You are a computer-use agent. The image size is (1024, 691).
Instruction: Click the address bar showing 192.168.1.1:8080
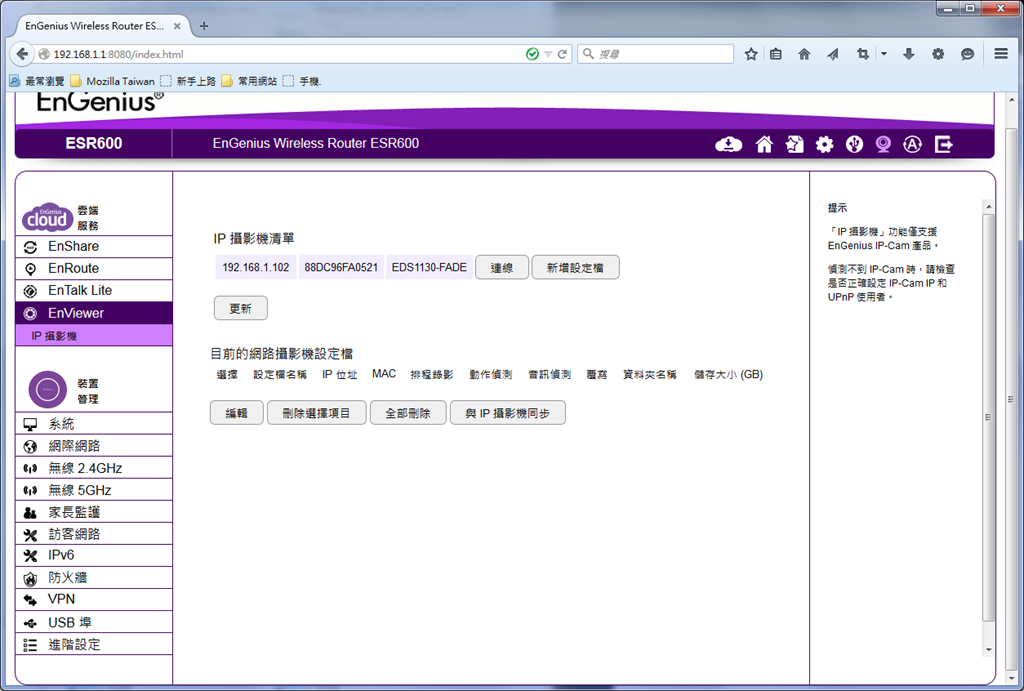(x=281, y=54)
